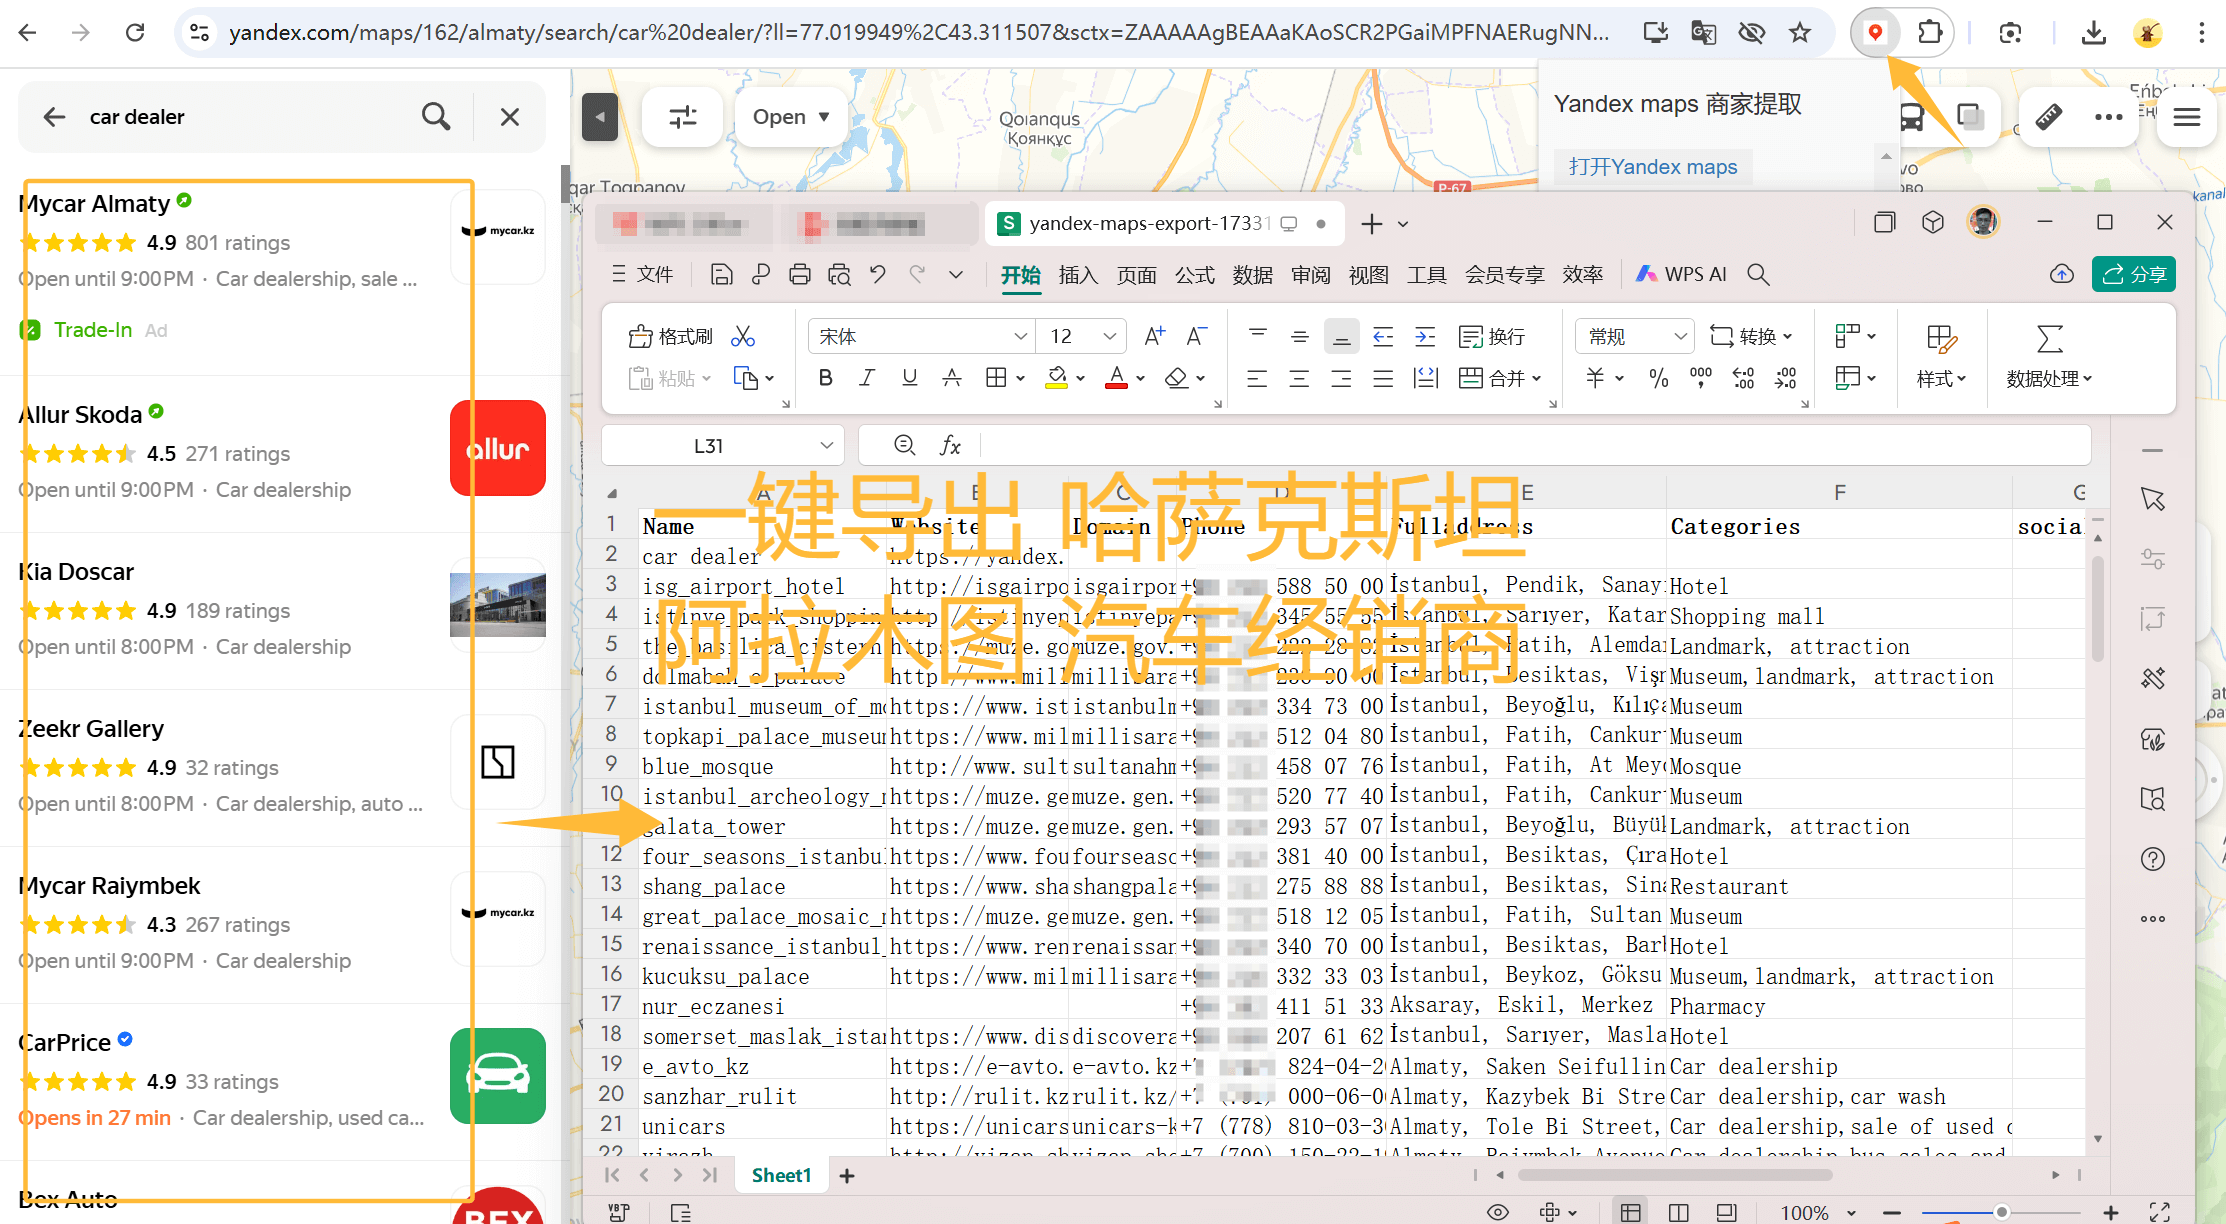Click the 打开Yandex maps link
2226x1224 pixels.
click(x=1653, y=167)
